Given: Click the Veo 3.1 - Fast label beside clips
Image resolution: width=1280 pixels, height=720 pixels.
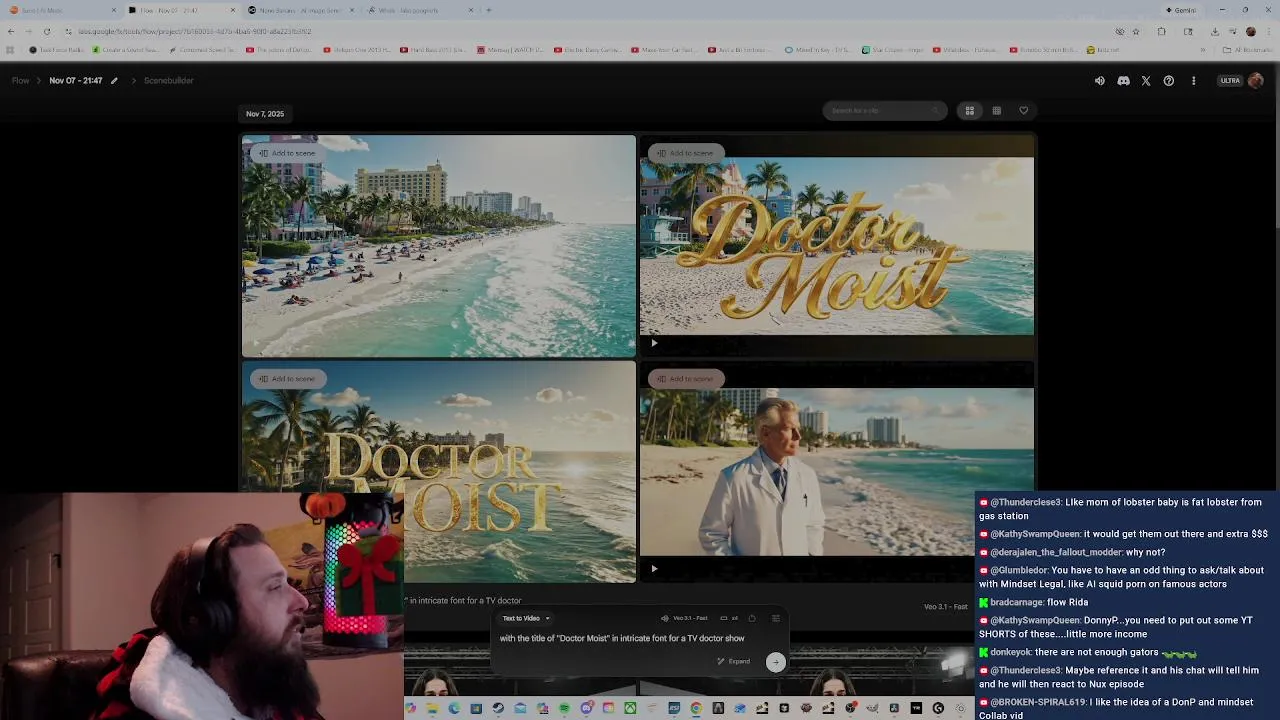Looking at the screenshot, I should pos(945,606).
